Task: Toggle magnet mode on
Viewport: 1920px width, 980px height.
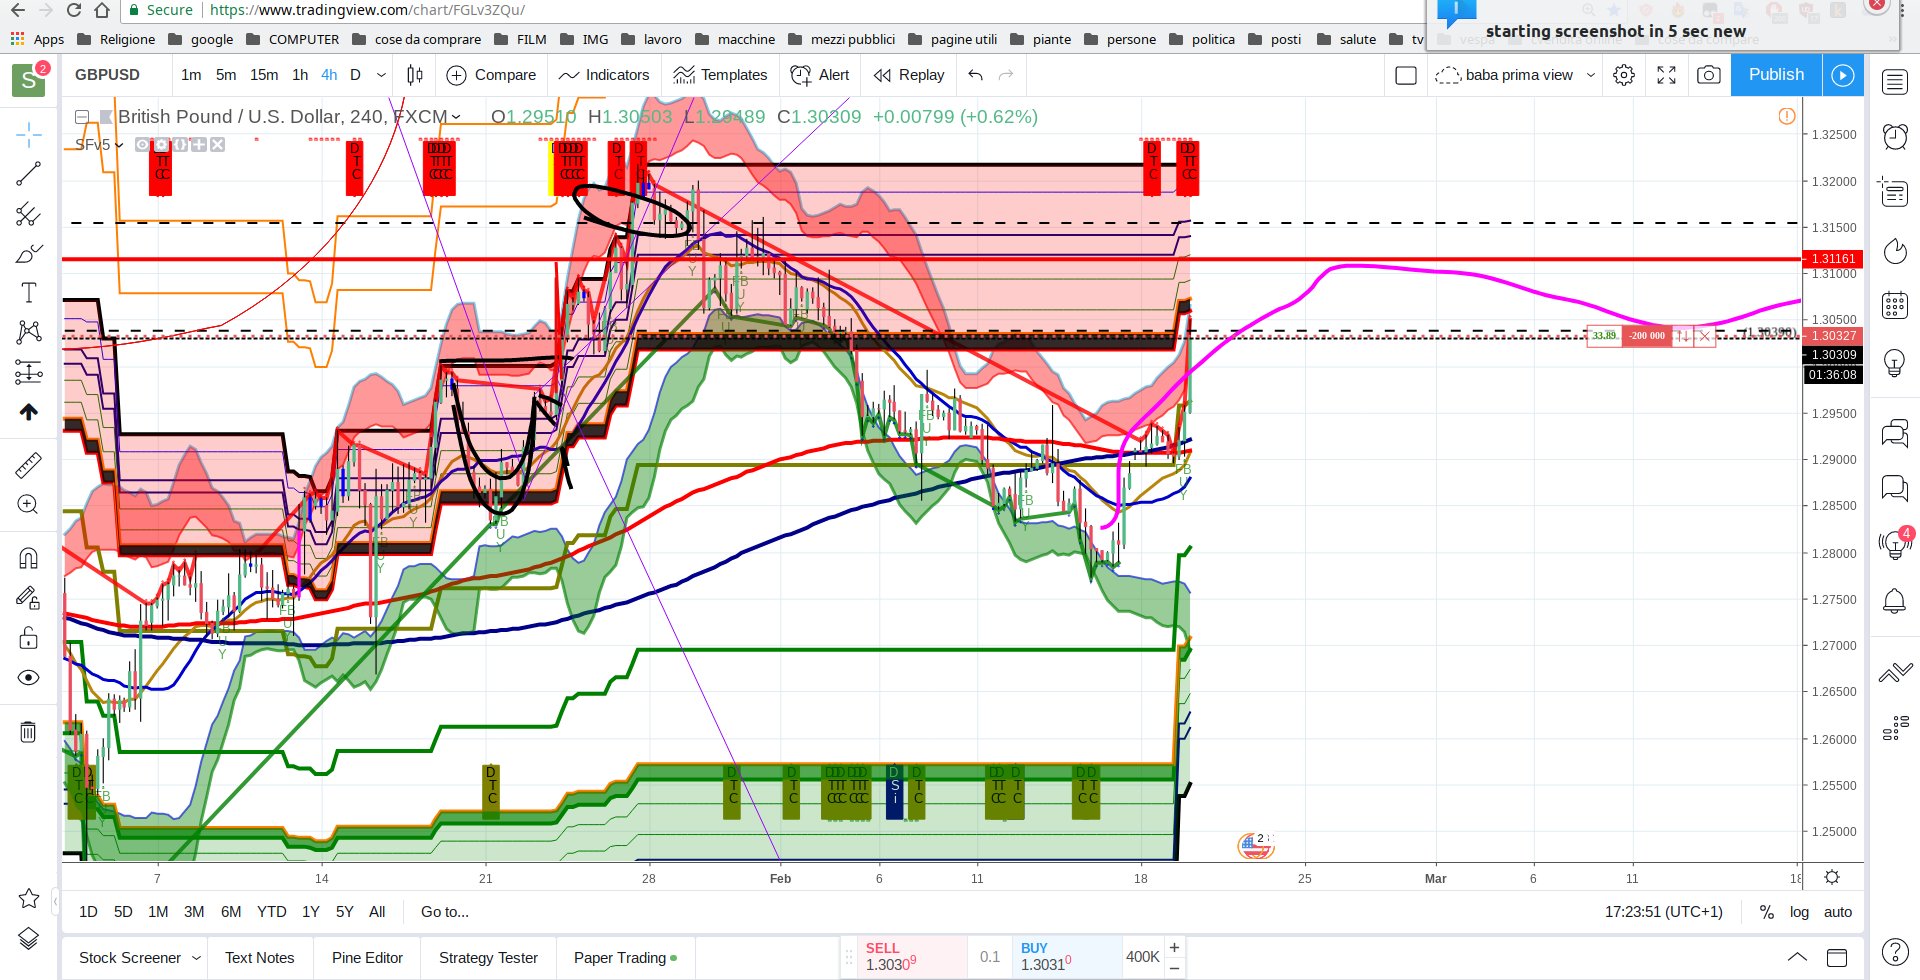Action: [x=29, y=558]
